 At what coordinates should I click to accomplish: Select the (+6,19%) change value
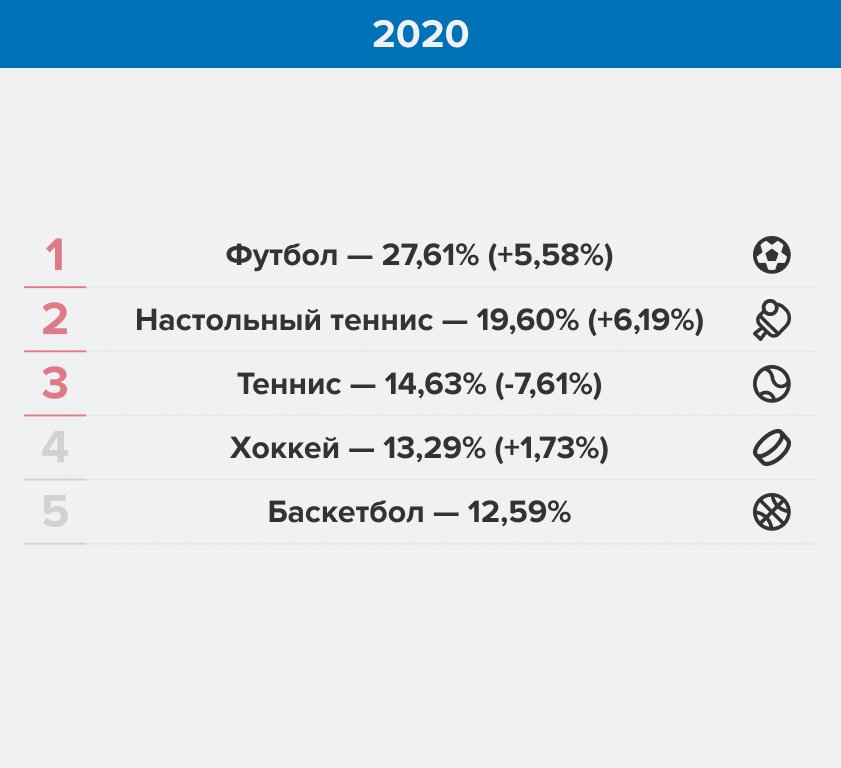click(x=646, y=321)
